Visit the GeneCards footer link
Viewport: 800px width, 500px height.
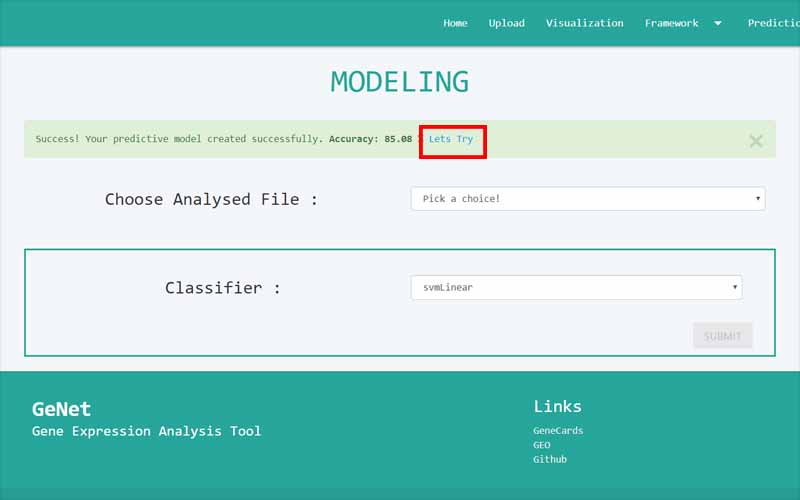pyautogui.click(x=558, y=431)
